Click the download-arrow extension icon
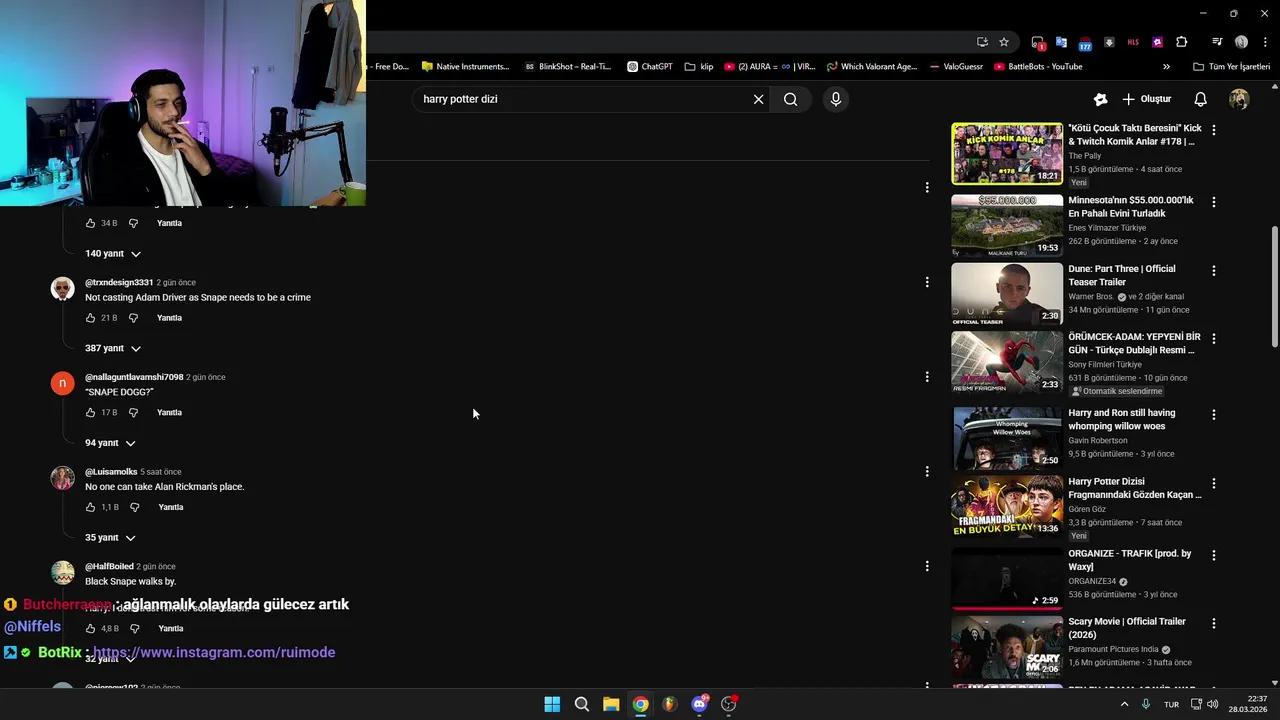 (x=1109, y=42)
